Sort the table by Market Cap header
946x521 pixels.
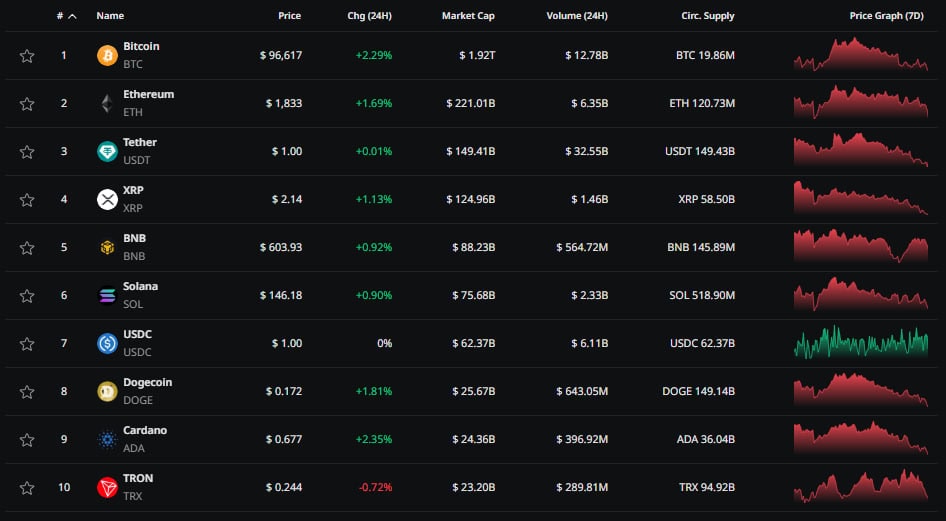468,16
